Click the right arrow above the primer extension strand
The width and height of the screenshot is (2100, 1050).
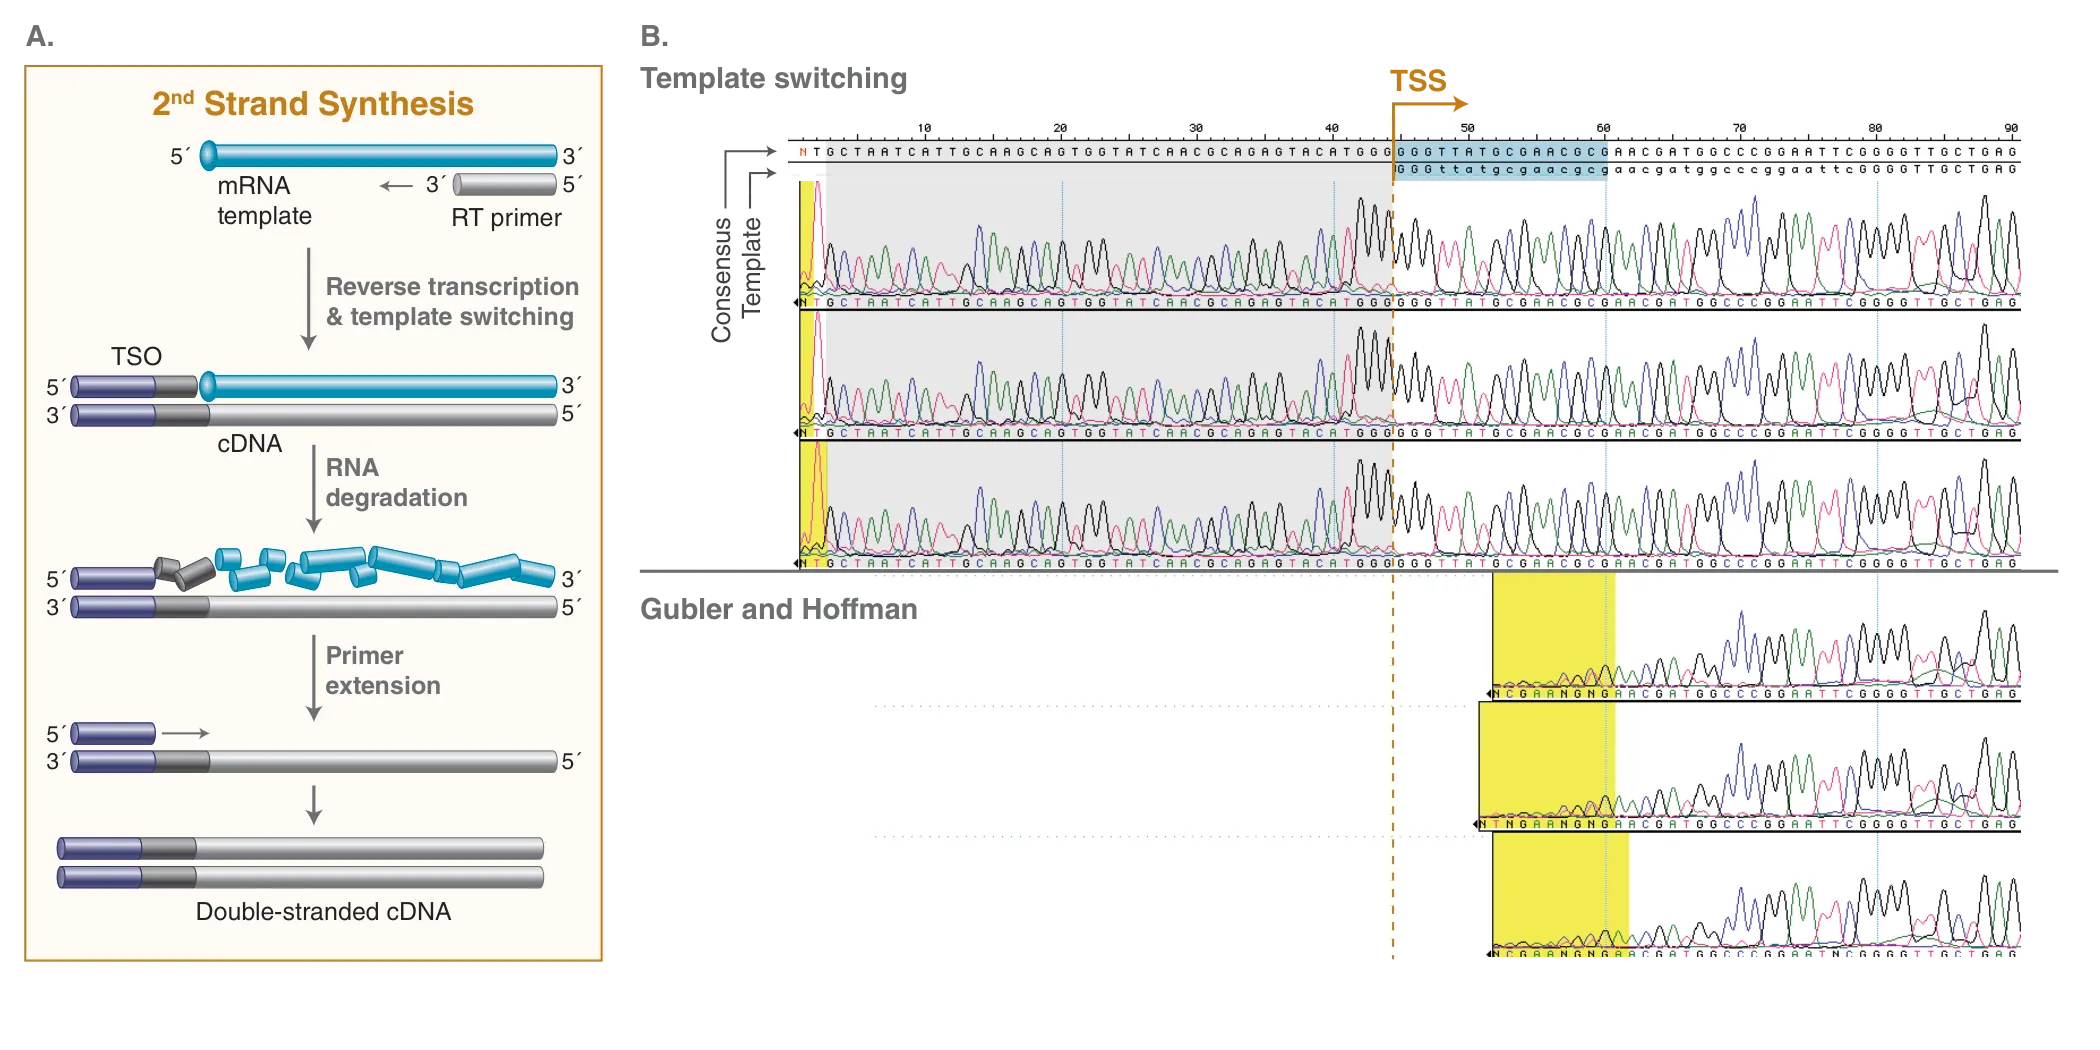185,733
